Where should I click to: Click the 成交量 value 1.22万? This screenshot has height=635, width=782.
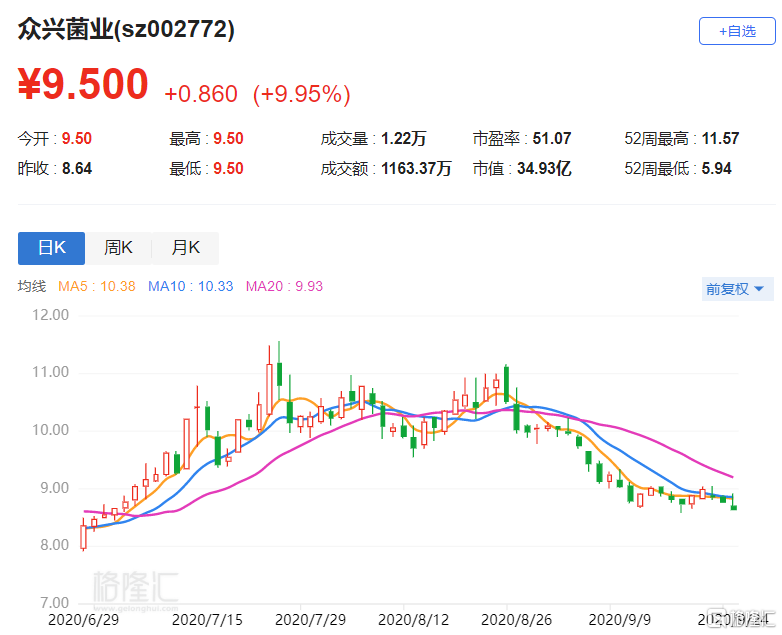point(403,138)
